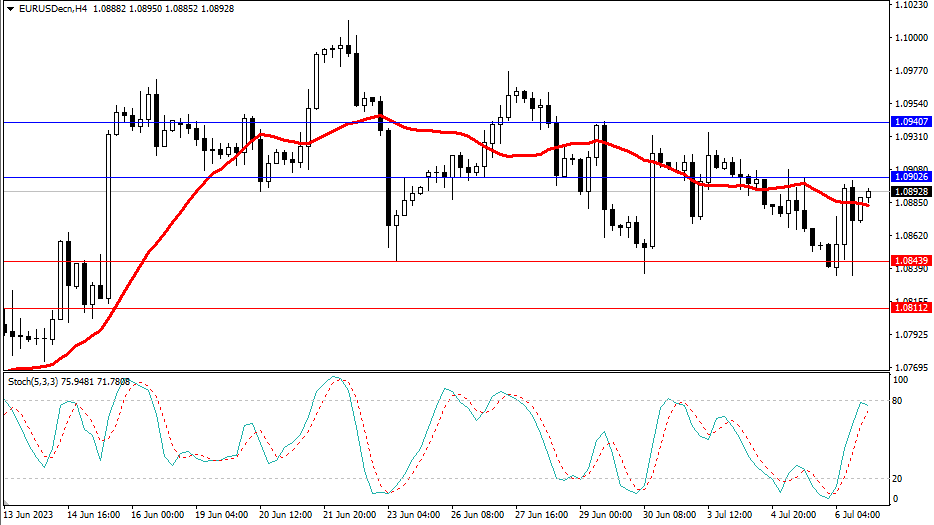
Task: Click the 1.10230 price scale label
Action: point(911,5)
